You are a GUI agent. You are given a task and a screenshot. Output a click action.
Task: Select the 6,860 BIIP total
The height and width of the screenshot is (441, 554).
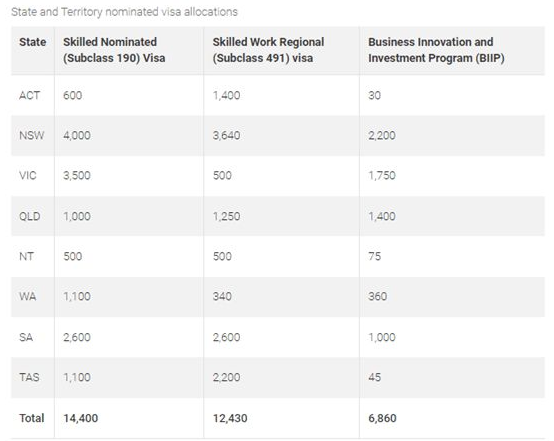pos(382,418)
